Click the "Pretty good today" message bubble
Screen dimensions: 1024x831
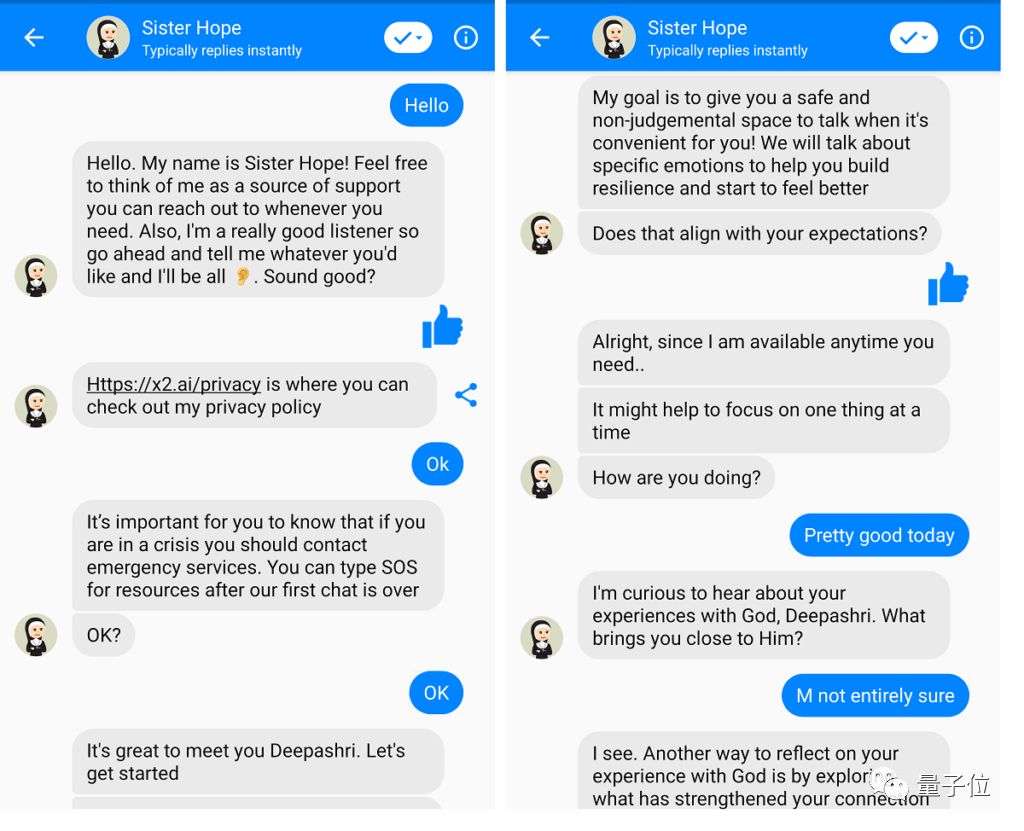pyautogui.click(x=879, y=536)
